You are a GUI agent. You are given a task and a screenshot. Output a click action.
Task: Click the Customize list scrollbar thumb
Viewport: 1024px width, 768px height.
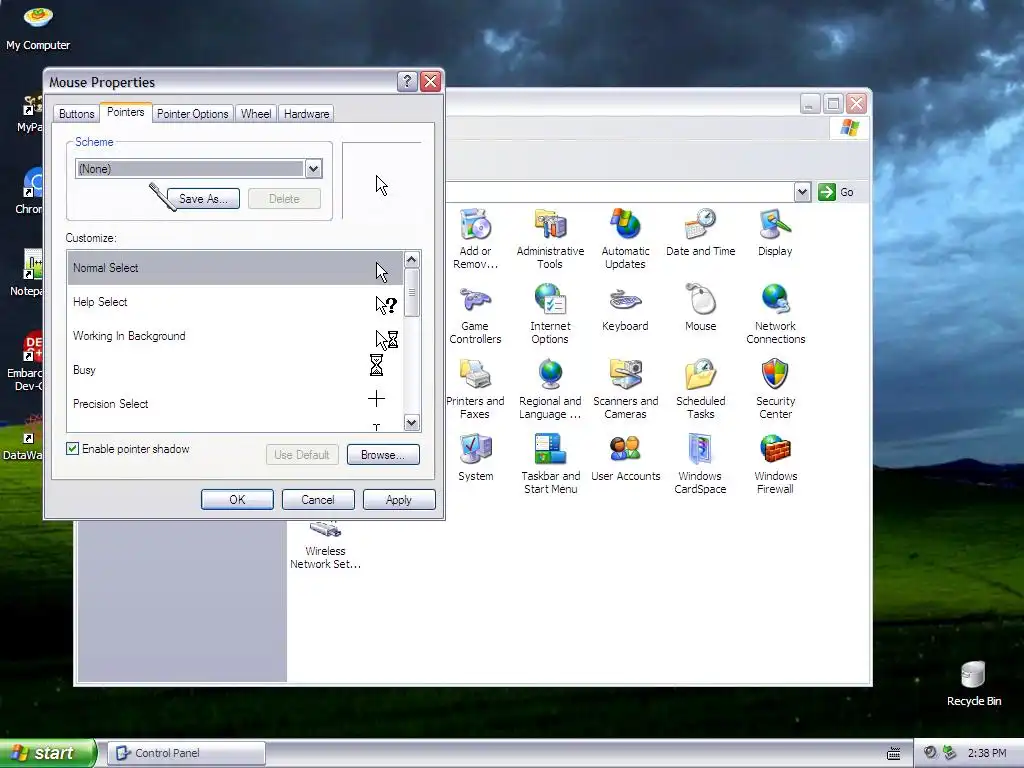(411, 293)
